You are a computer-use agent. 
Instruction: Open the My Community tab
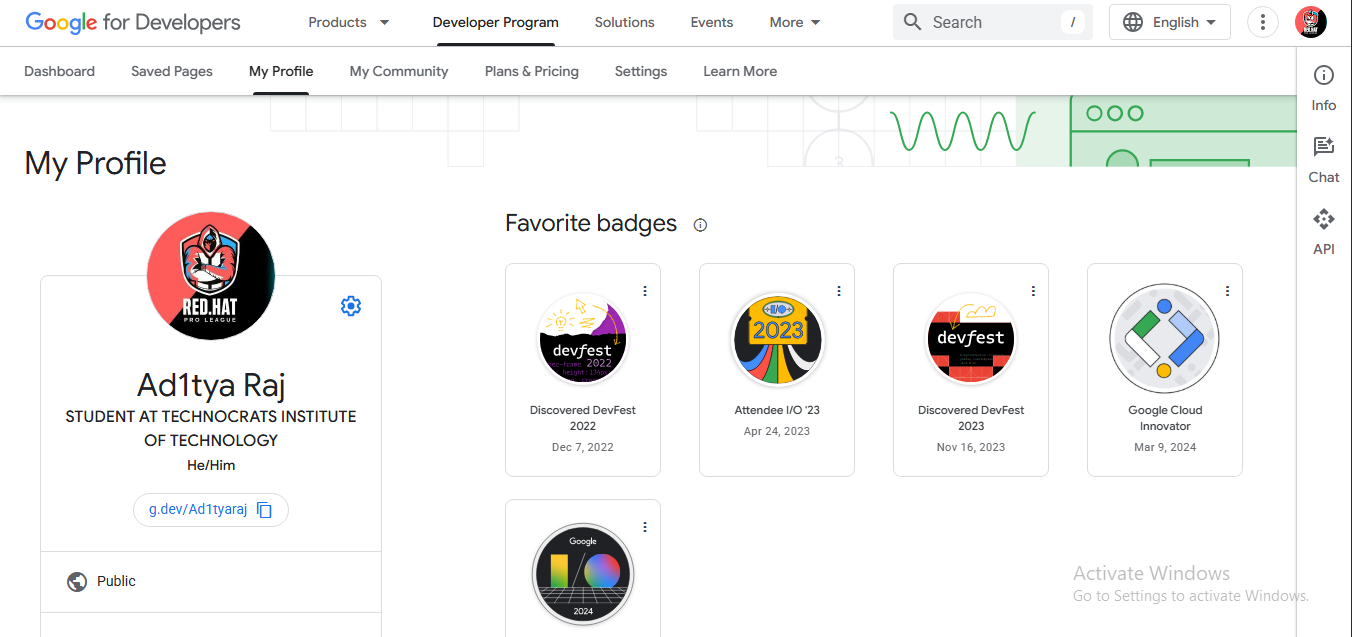pos(399,71)
